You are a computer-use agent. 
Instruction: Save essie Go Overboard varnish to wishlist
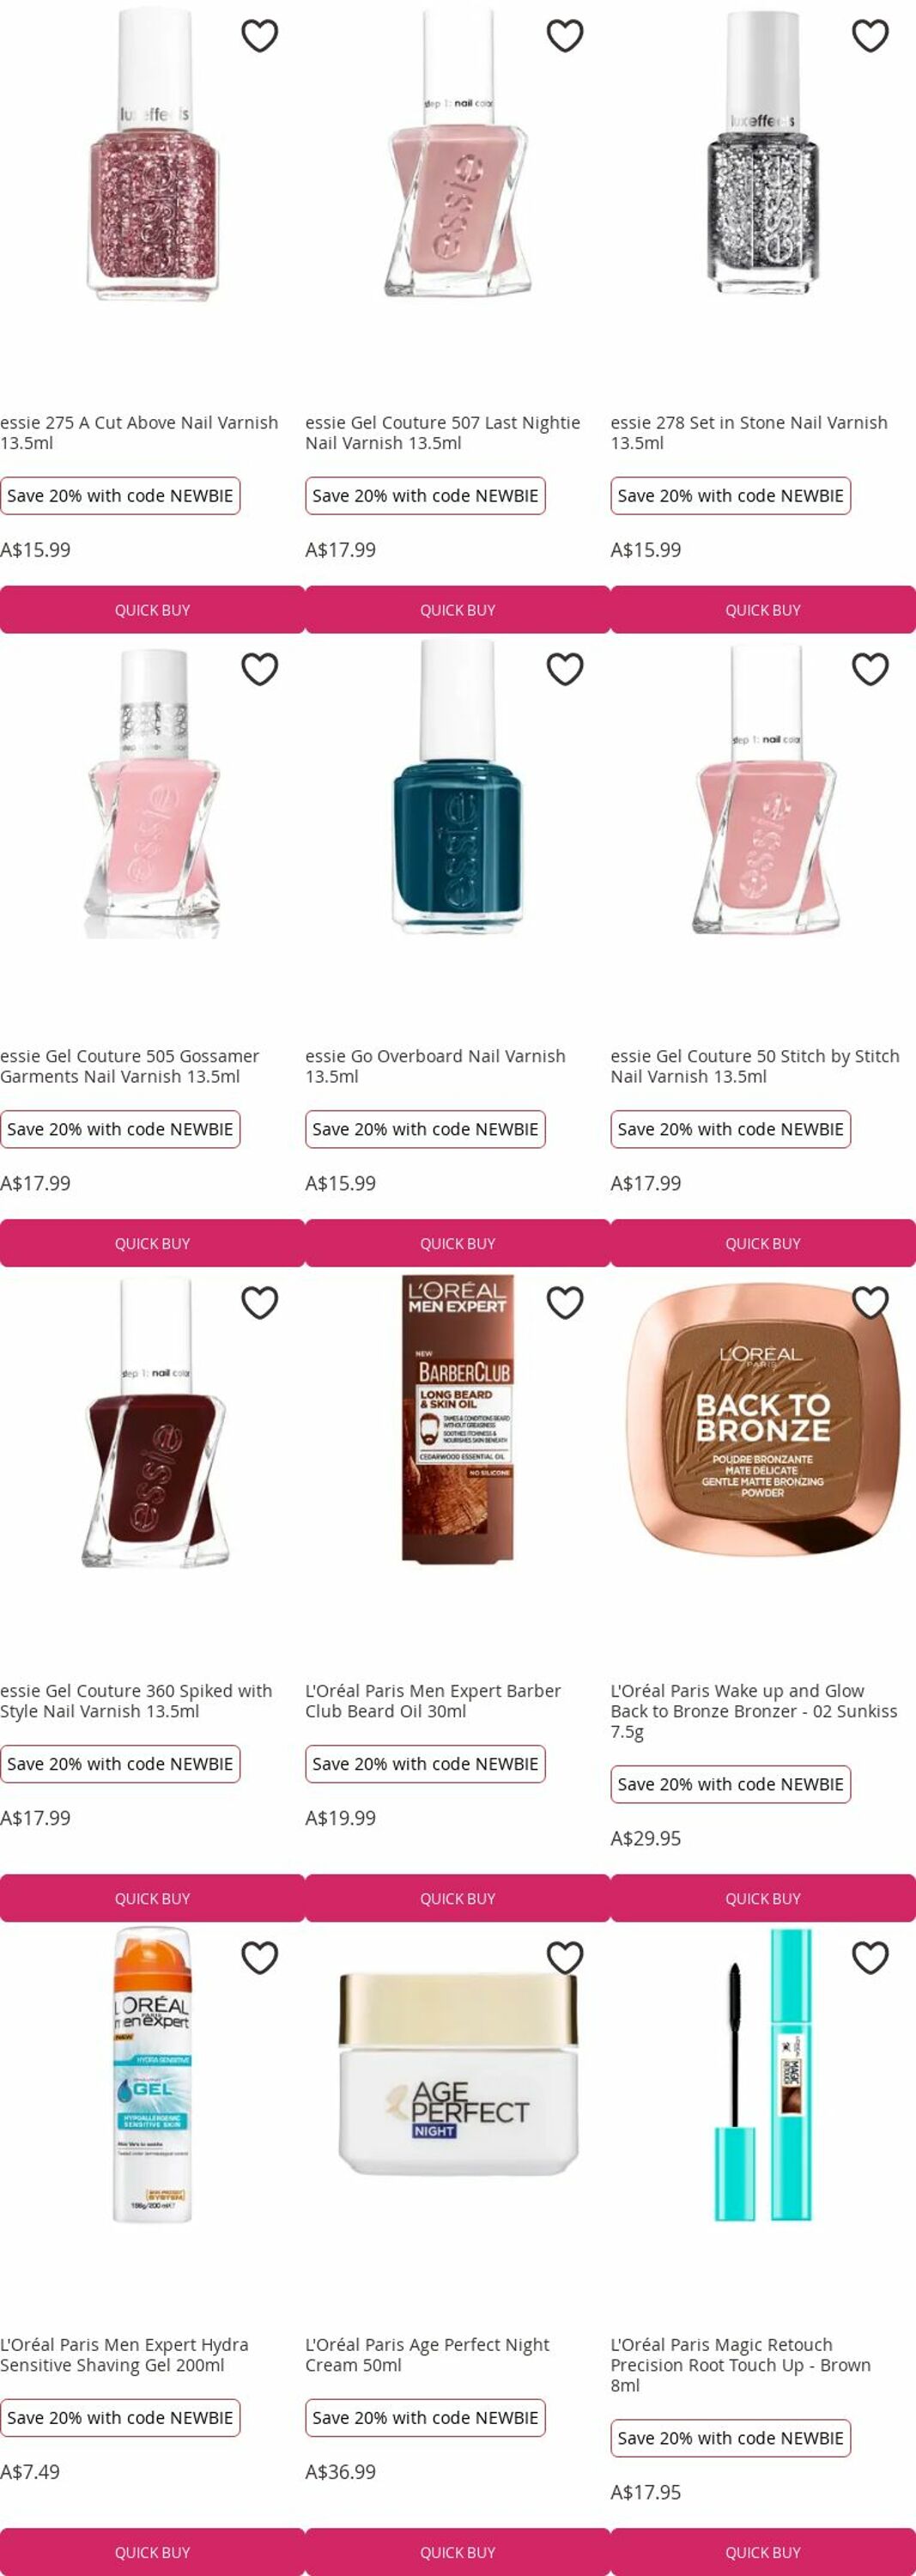click(565, 669)
